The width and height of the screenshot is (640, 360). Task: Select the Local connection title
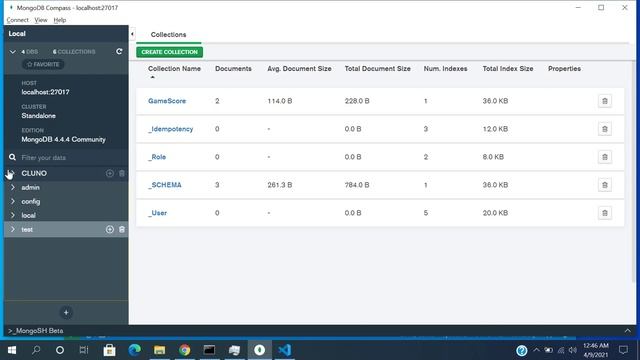17,33
